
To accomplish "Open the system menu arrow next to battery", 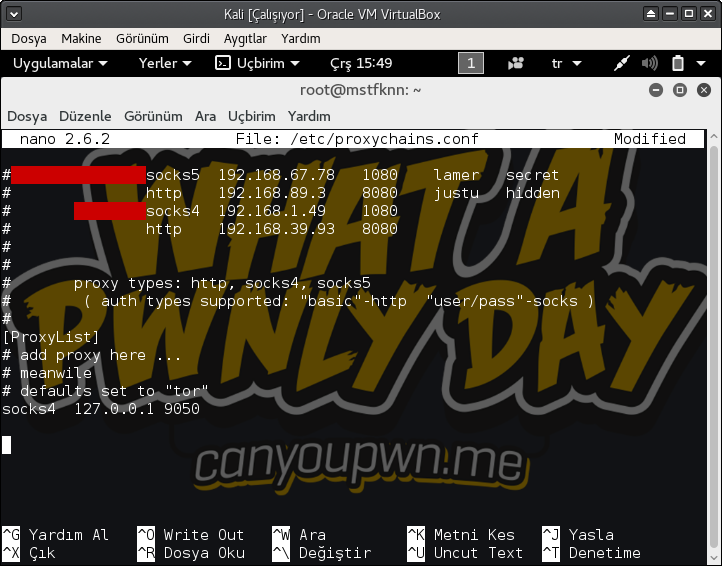I will 701,63.
